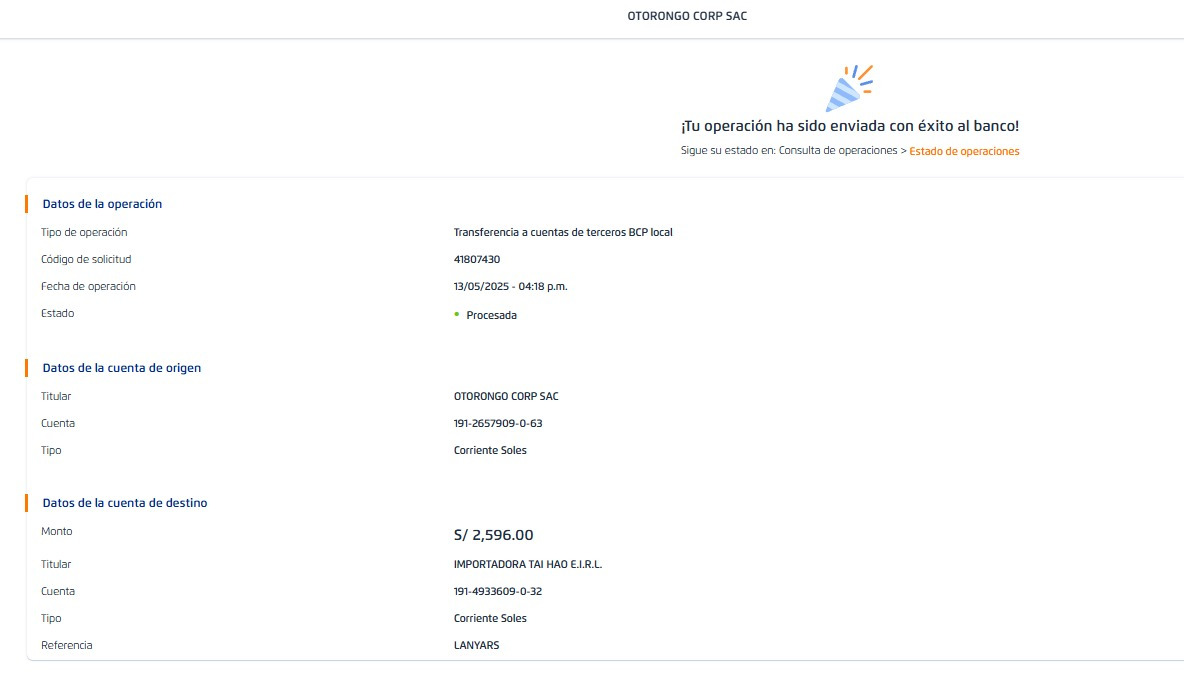The width and height of the screenshot is (1184, 685).
Task: Click the request code 41807430
Action: 477,259
